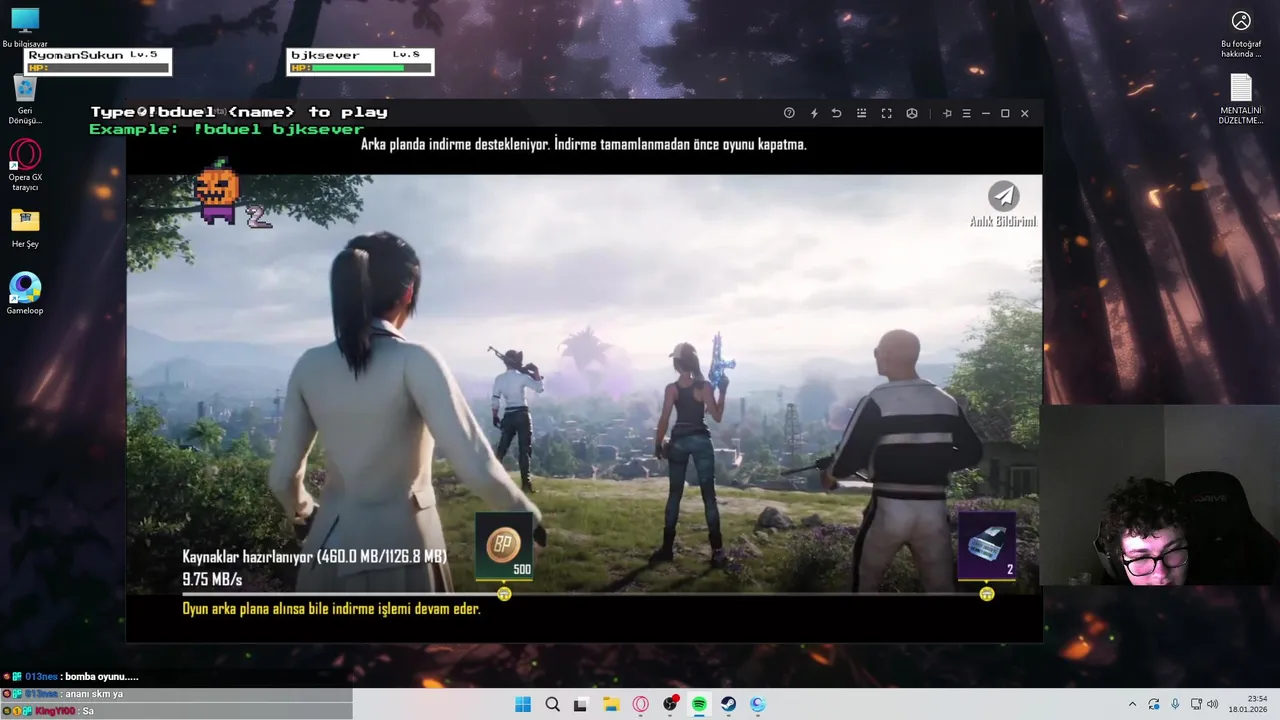
Task: Click RyomanSukun's HP bar
Action: click(x=97, y=68)
